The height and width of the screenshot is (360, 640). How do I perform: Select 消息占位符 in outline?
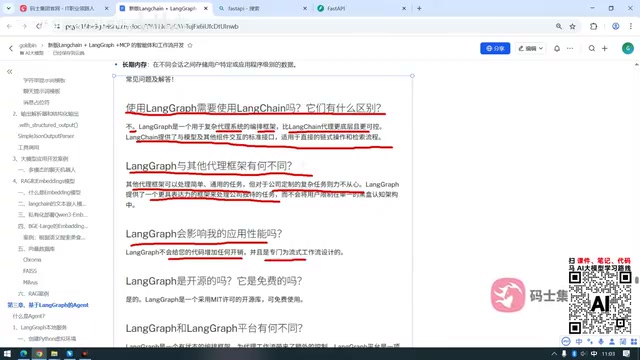click(x=36, y=102)
